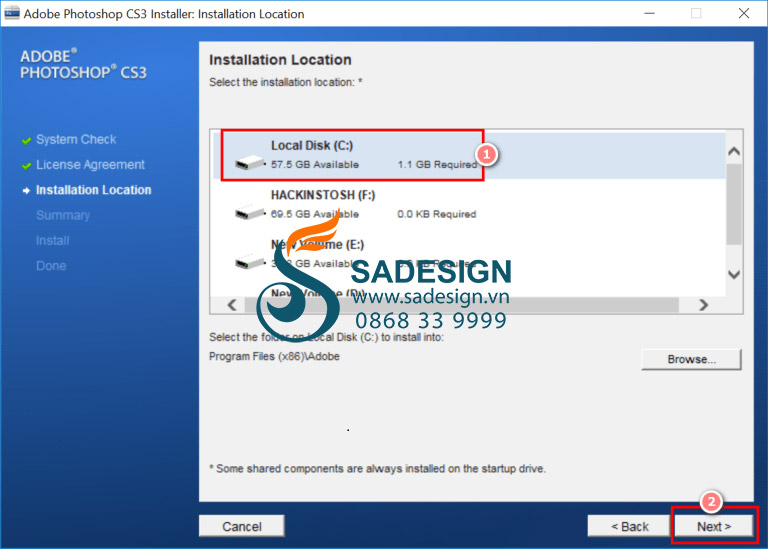Click the System Check step
This screenshot has height=549, width=768.
click(76, 140)
